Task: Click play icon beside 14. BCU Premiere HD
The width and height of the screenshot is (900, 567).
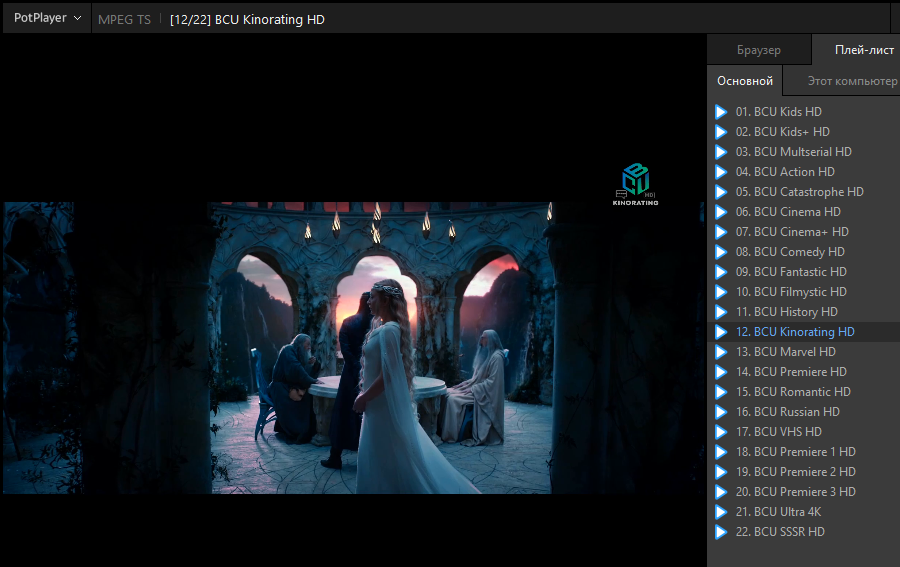Action: point(721,372)
